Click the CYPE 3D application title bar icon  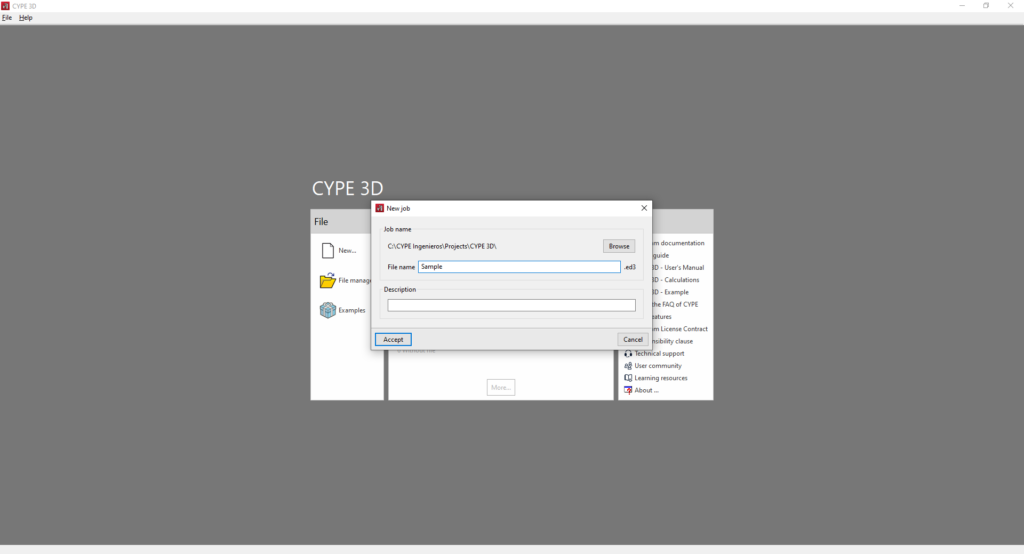[x=5, y=6]
